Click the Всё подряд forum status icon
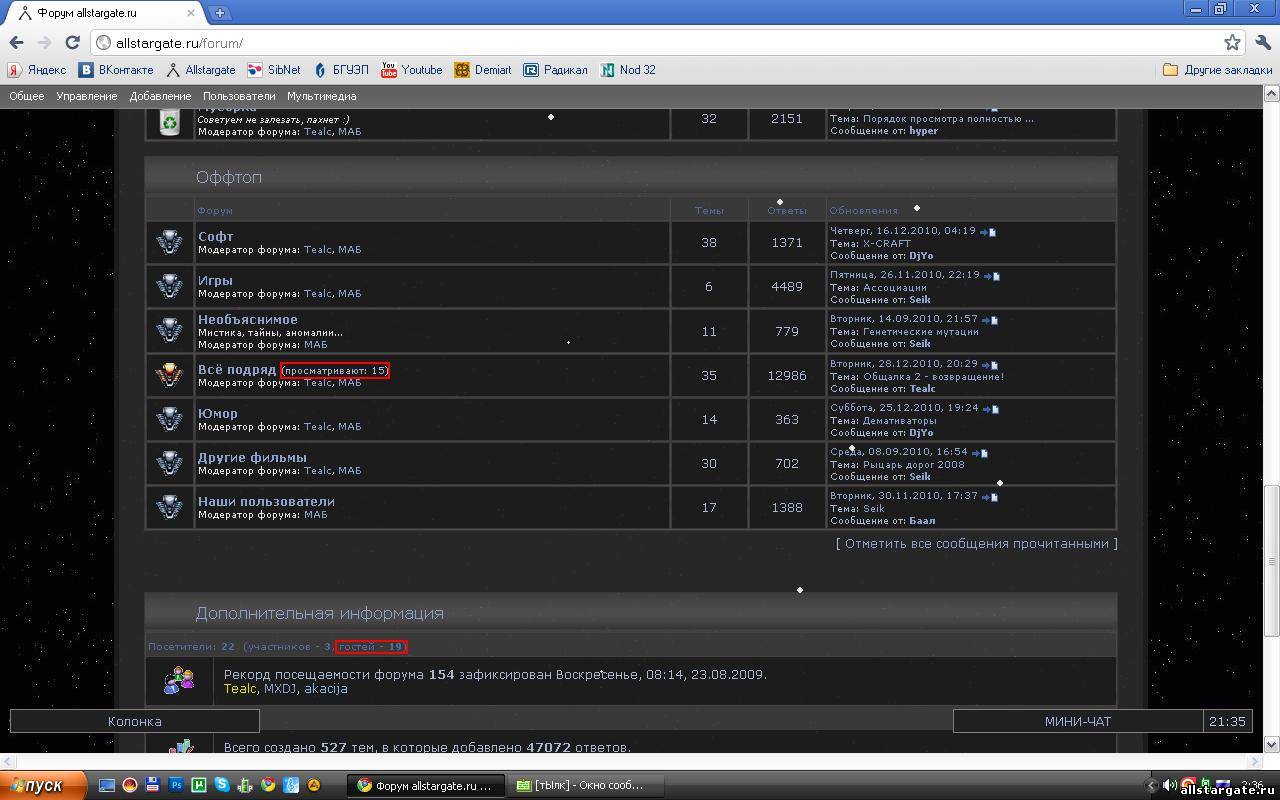Image resolution: width=1280 pixels, height=800 pixels. [170, 375]
